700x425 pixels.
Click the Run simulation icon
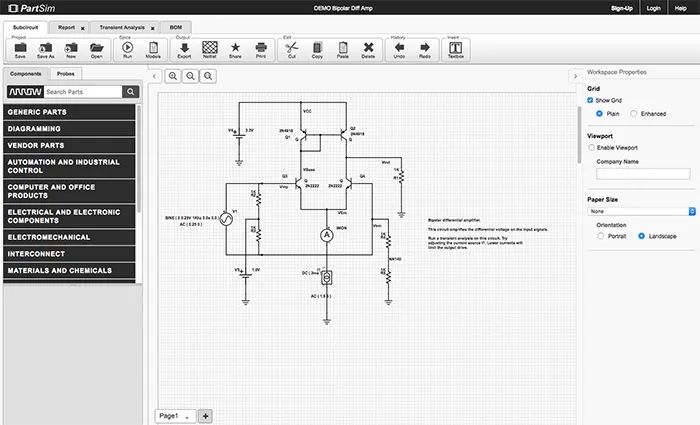[x=127, y=47]
